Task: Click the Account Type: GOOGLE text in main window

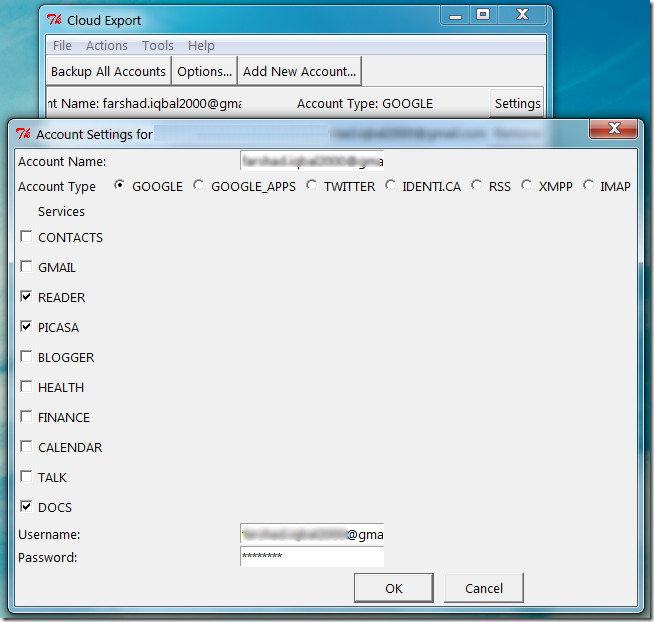Action: pos(365,103)
